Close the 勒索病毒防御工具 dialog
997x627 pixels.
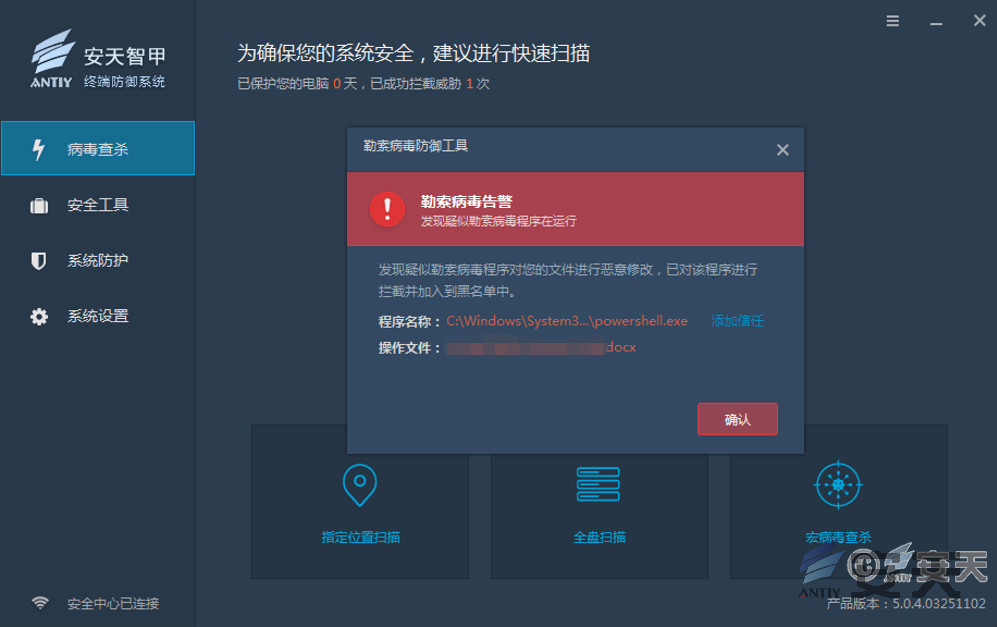pyautogui.click(x=783, y=149)
